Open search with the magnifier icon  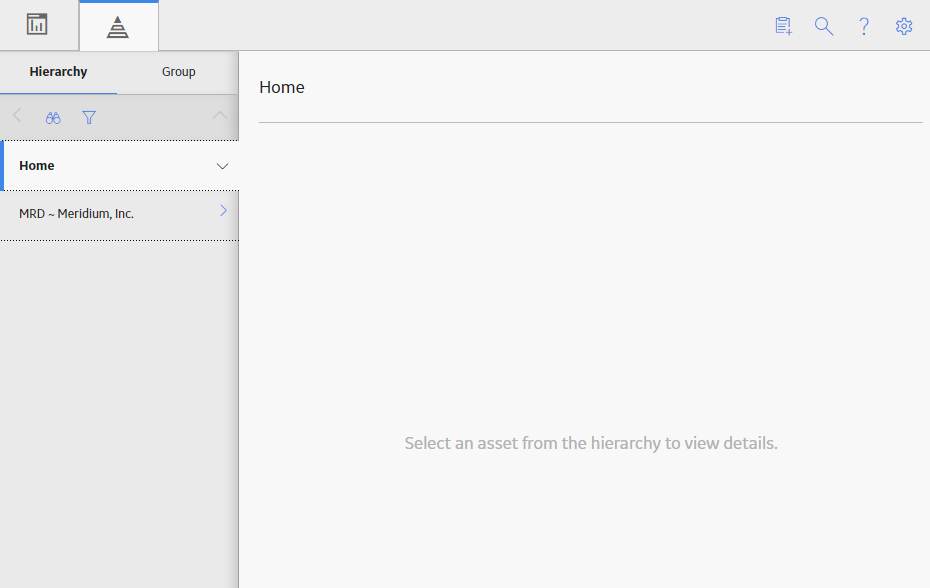point(824,26)
